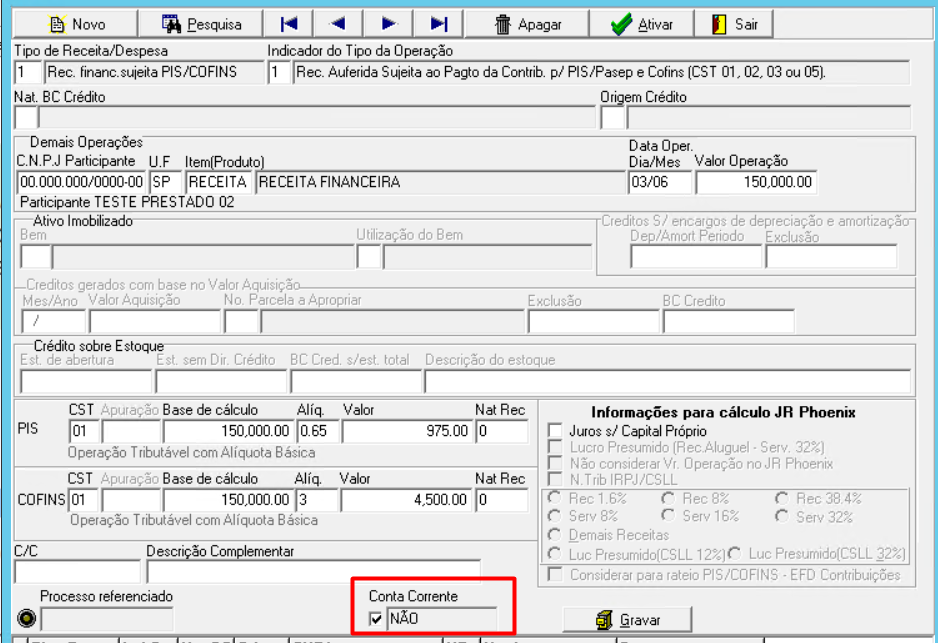Click the C.N.P.J Participante field

81,182
